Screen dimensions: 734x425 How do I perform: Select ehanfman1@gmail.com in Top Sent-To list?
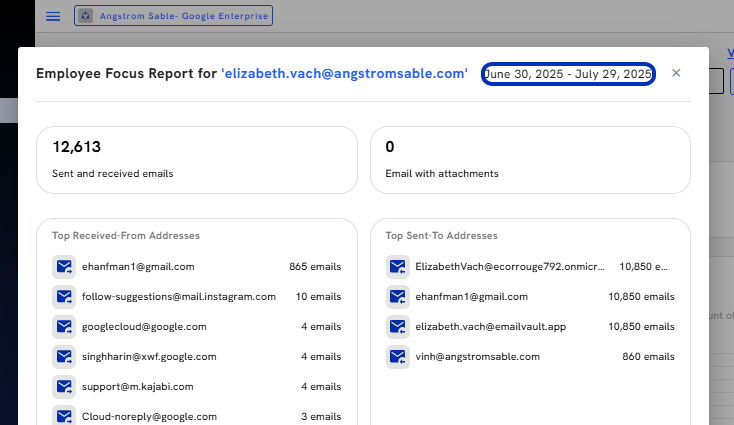pyautogui.click(x=471, y=297)
